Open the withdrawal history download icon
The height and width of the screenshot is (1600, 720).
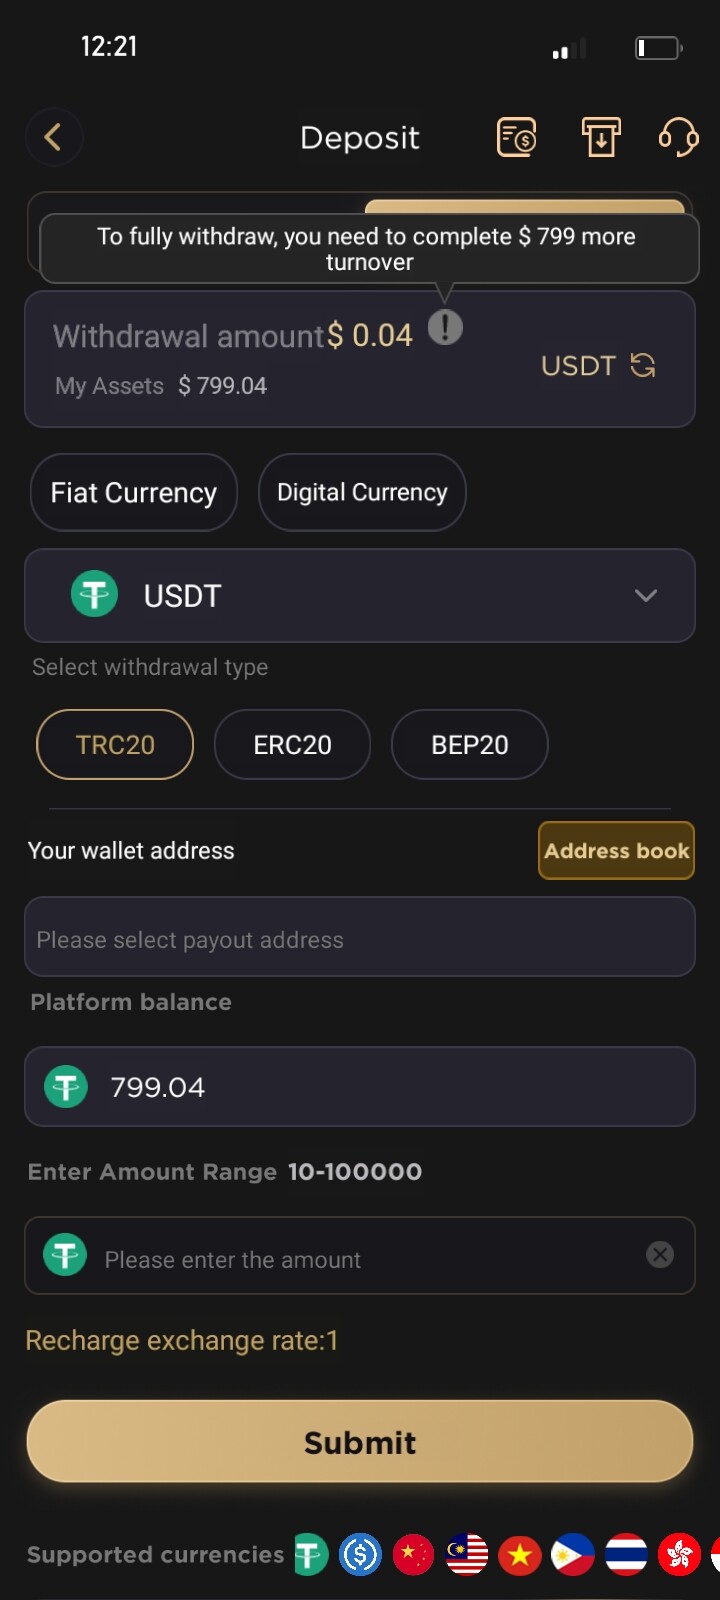click(601, 137)
